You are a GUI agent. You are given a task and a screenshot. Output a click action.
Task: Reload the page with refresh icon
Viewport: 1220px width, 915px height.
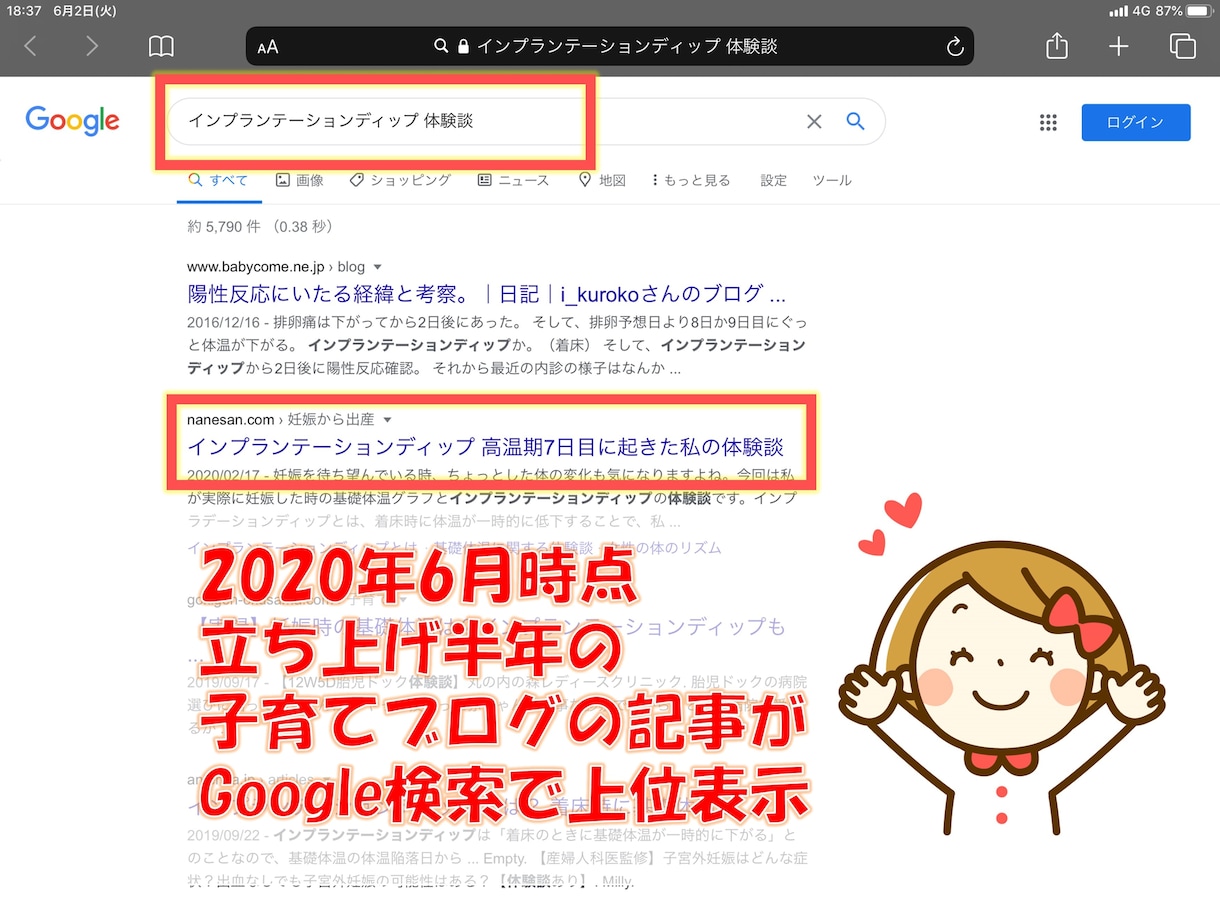click(x=955, y=46)
